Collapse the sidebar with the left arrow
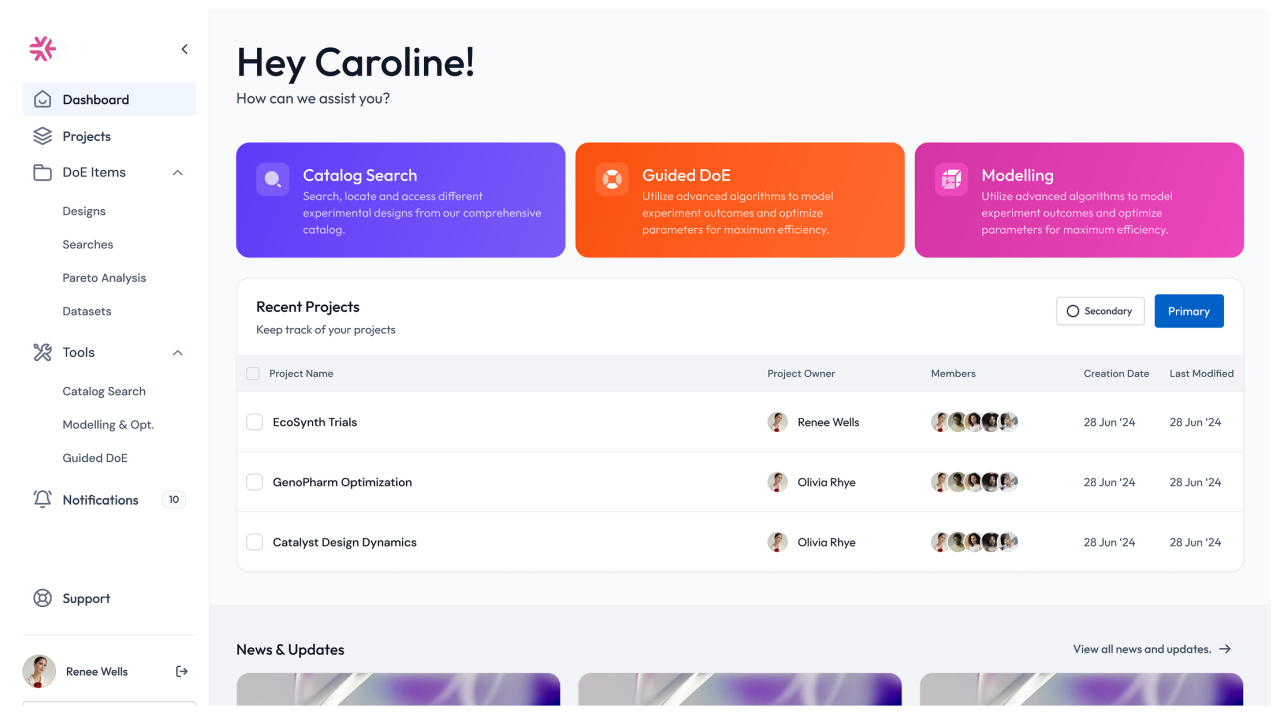The height and width of the screenshot is (715, 1280). (x=184, y=49)
